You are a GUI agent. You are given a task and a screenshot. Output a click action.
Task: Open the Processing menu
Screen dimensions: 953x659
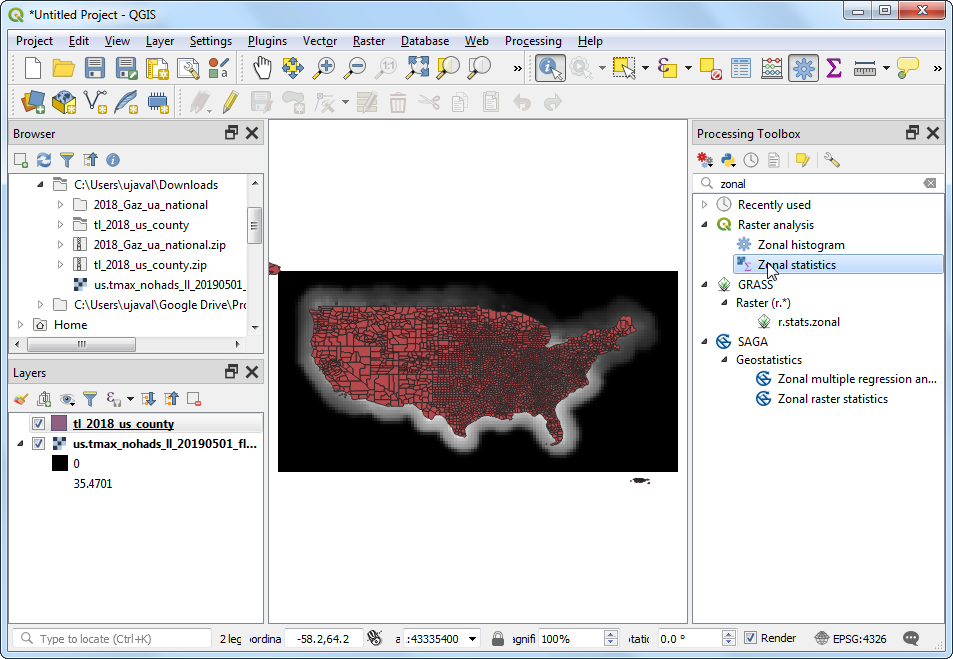(x=532, y=41)
